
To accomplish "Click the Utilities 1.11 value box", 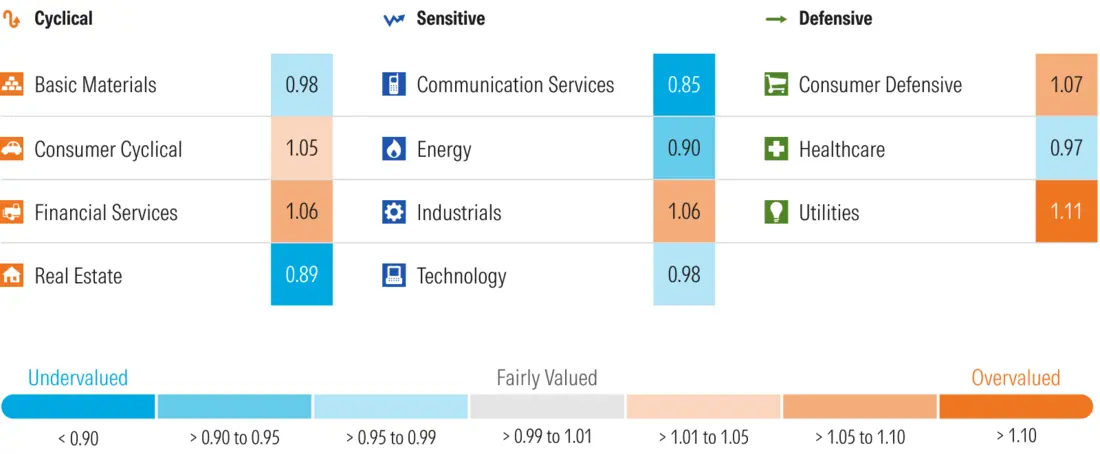I will [x=1066, y=212].
